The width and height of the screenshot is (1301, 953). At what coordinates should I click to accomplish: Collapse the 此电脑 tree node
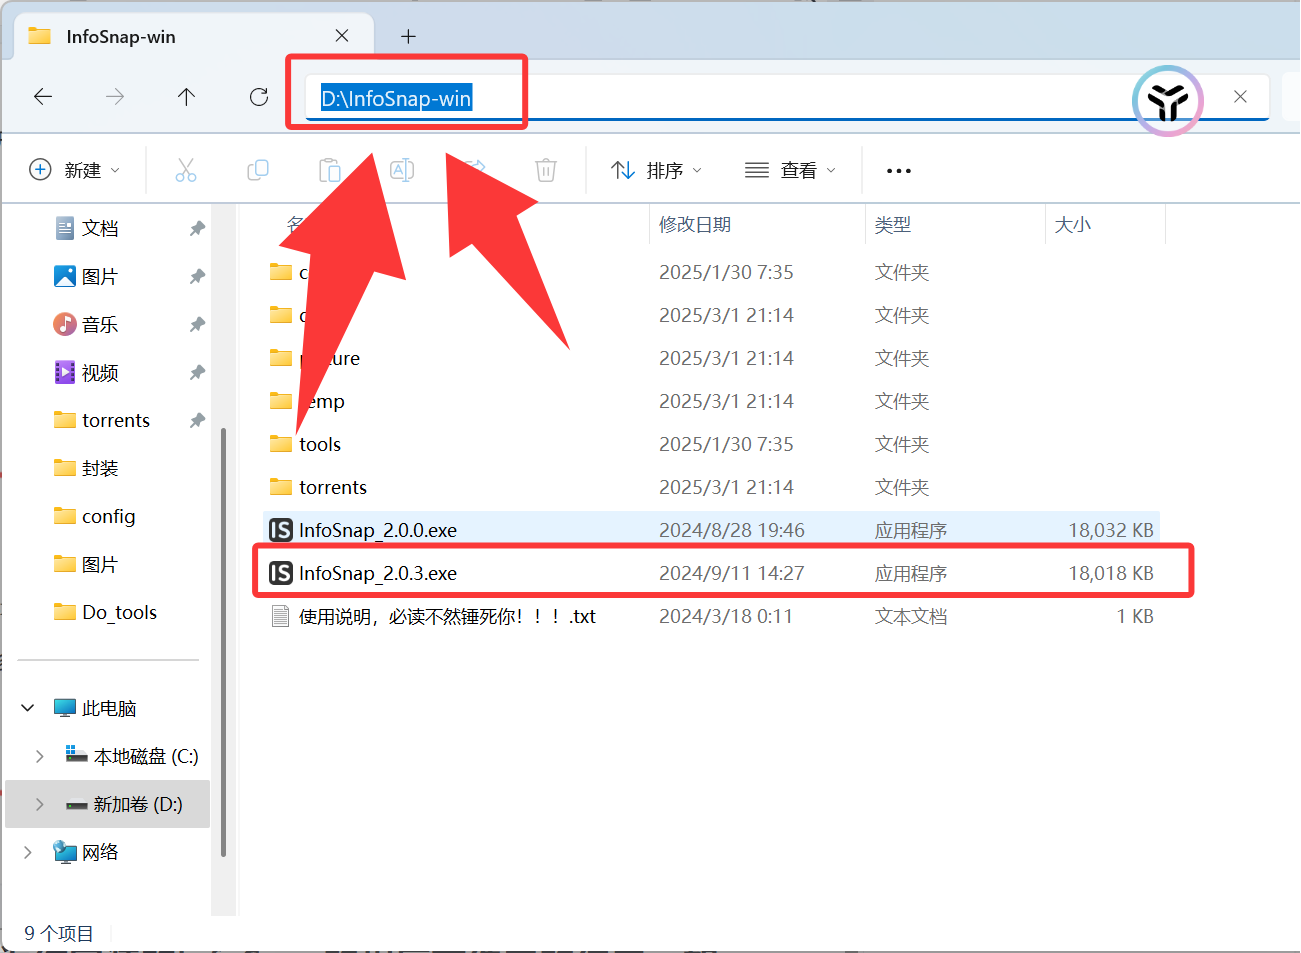point(28,708)
